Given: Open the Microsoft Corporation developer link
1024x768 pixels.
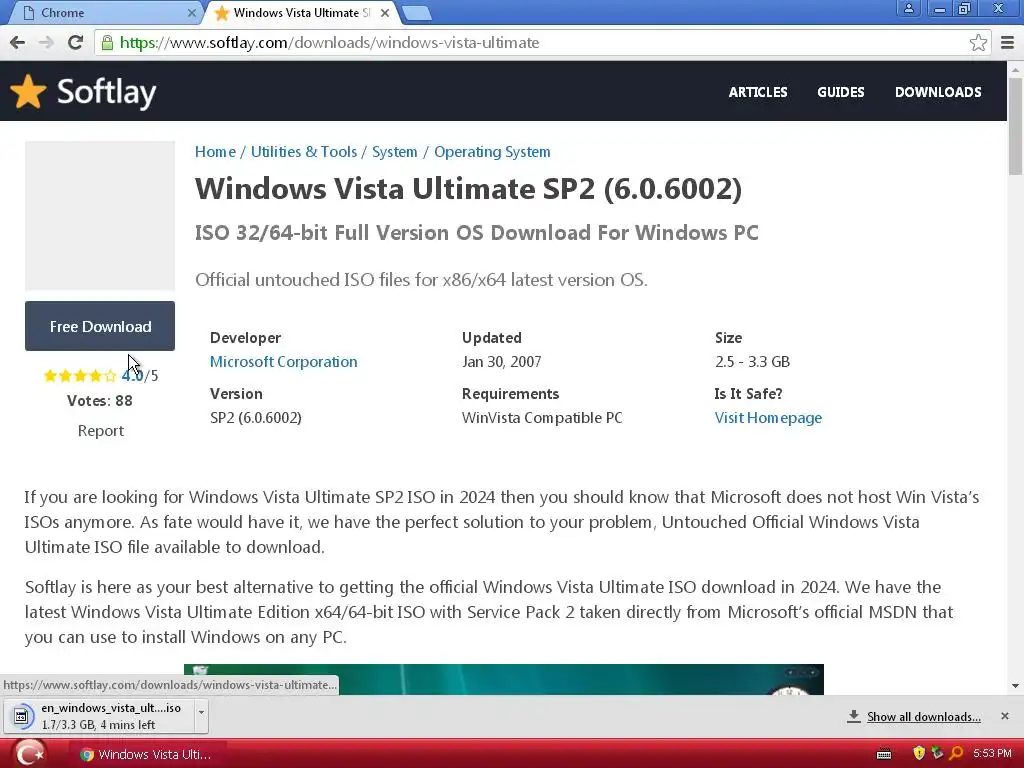Looking at the screenshot, I should (x=283, y=362).
